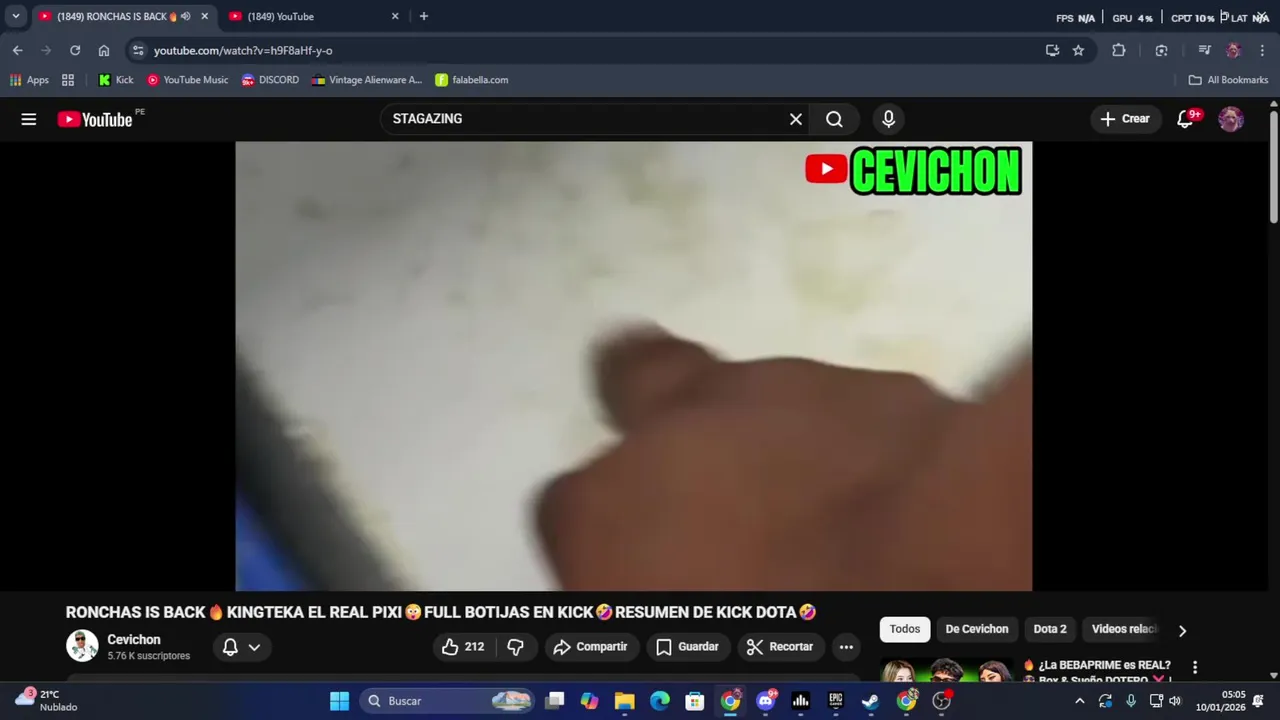The image size is (1280, 720).
Task: Open the YouTube Music bookmark
Action: click(x=187, y=80)
